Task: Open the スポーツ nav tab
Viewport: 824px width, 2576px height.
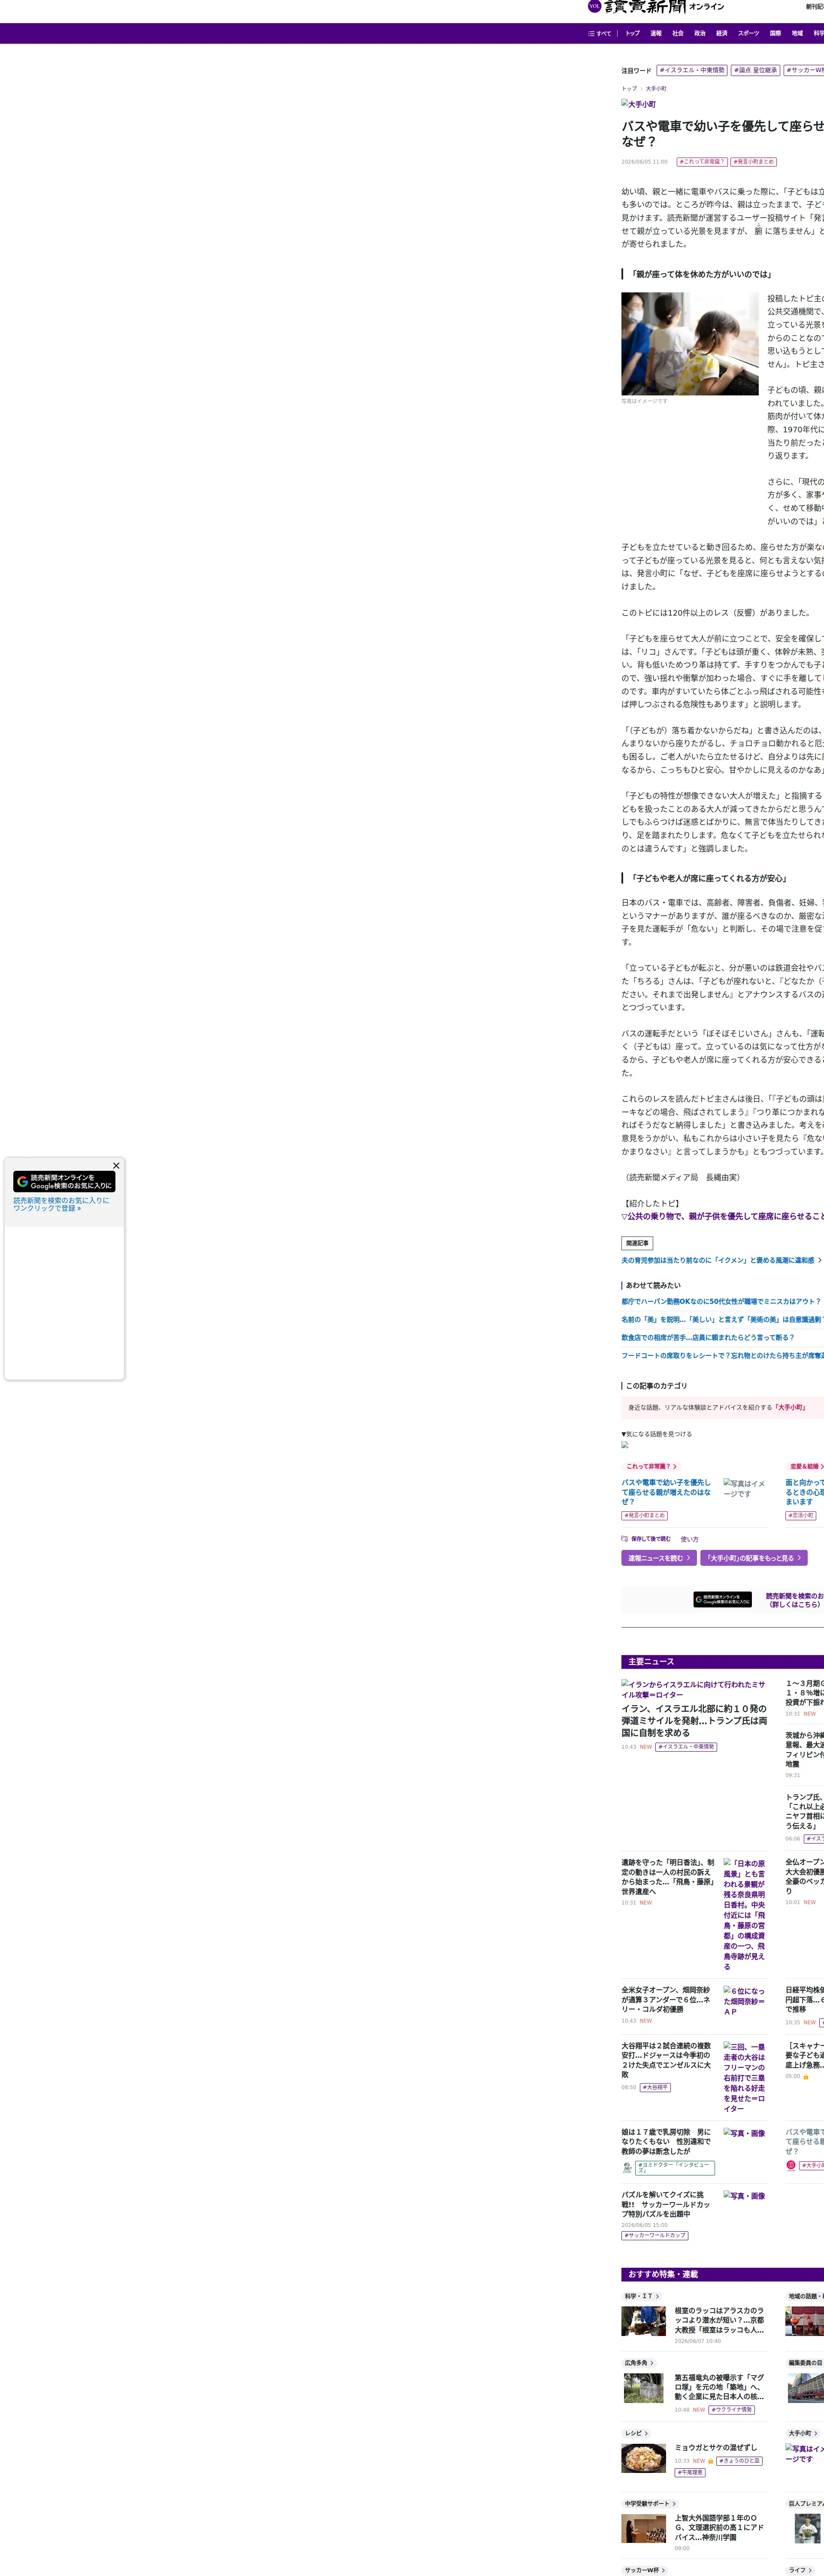Action: pyautogui.click(x=749, y=33)
